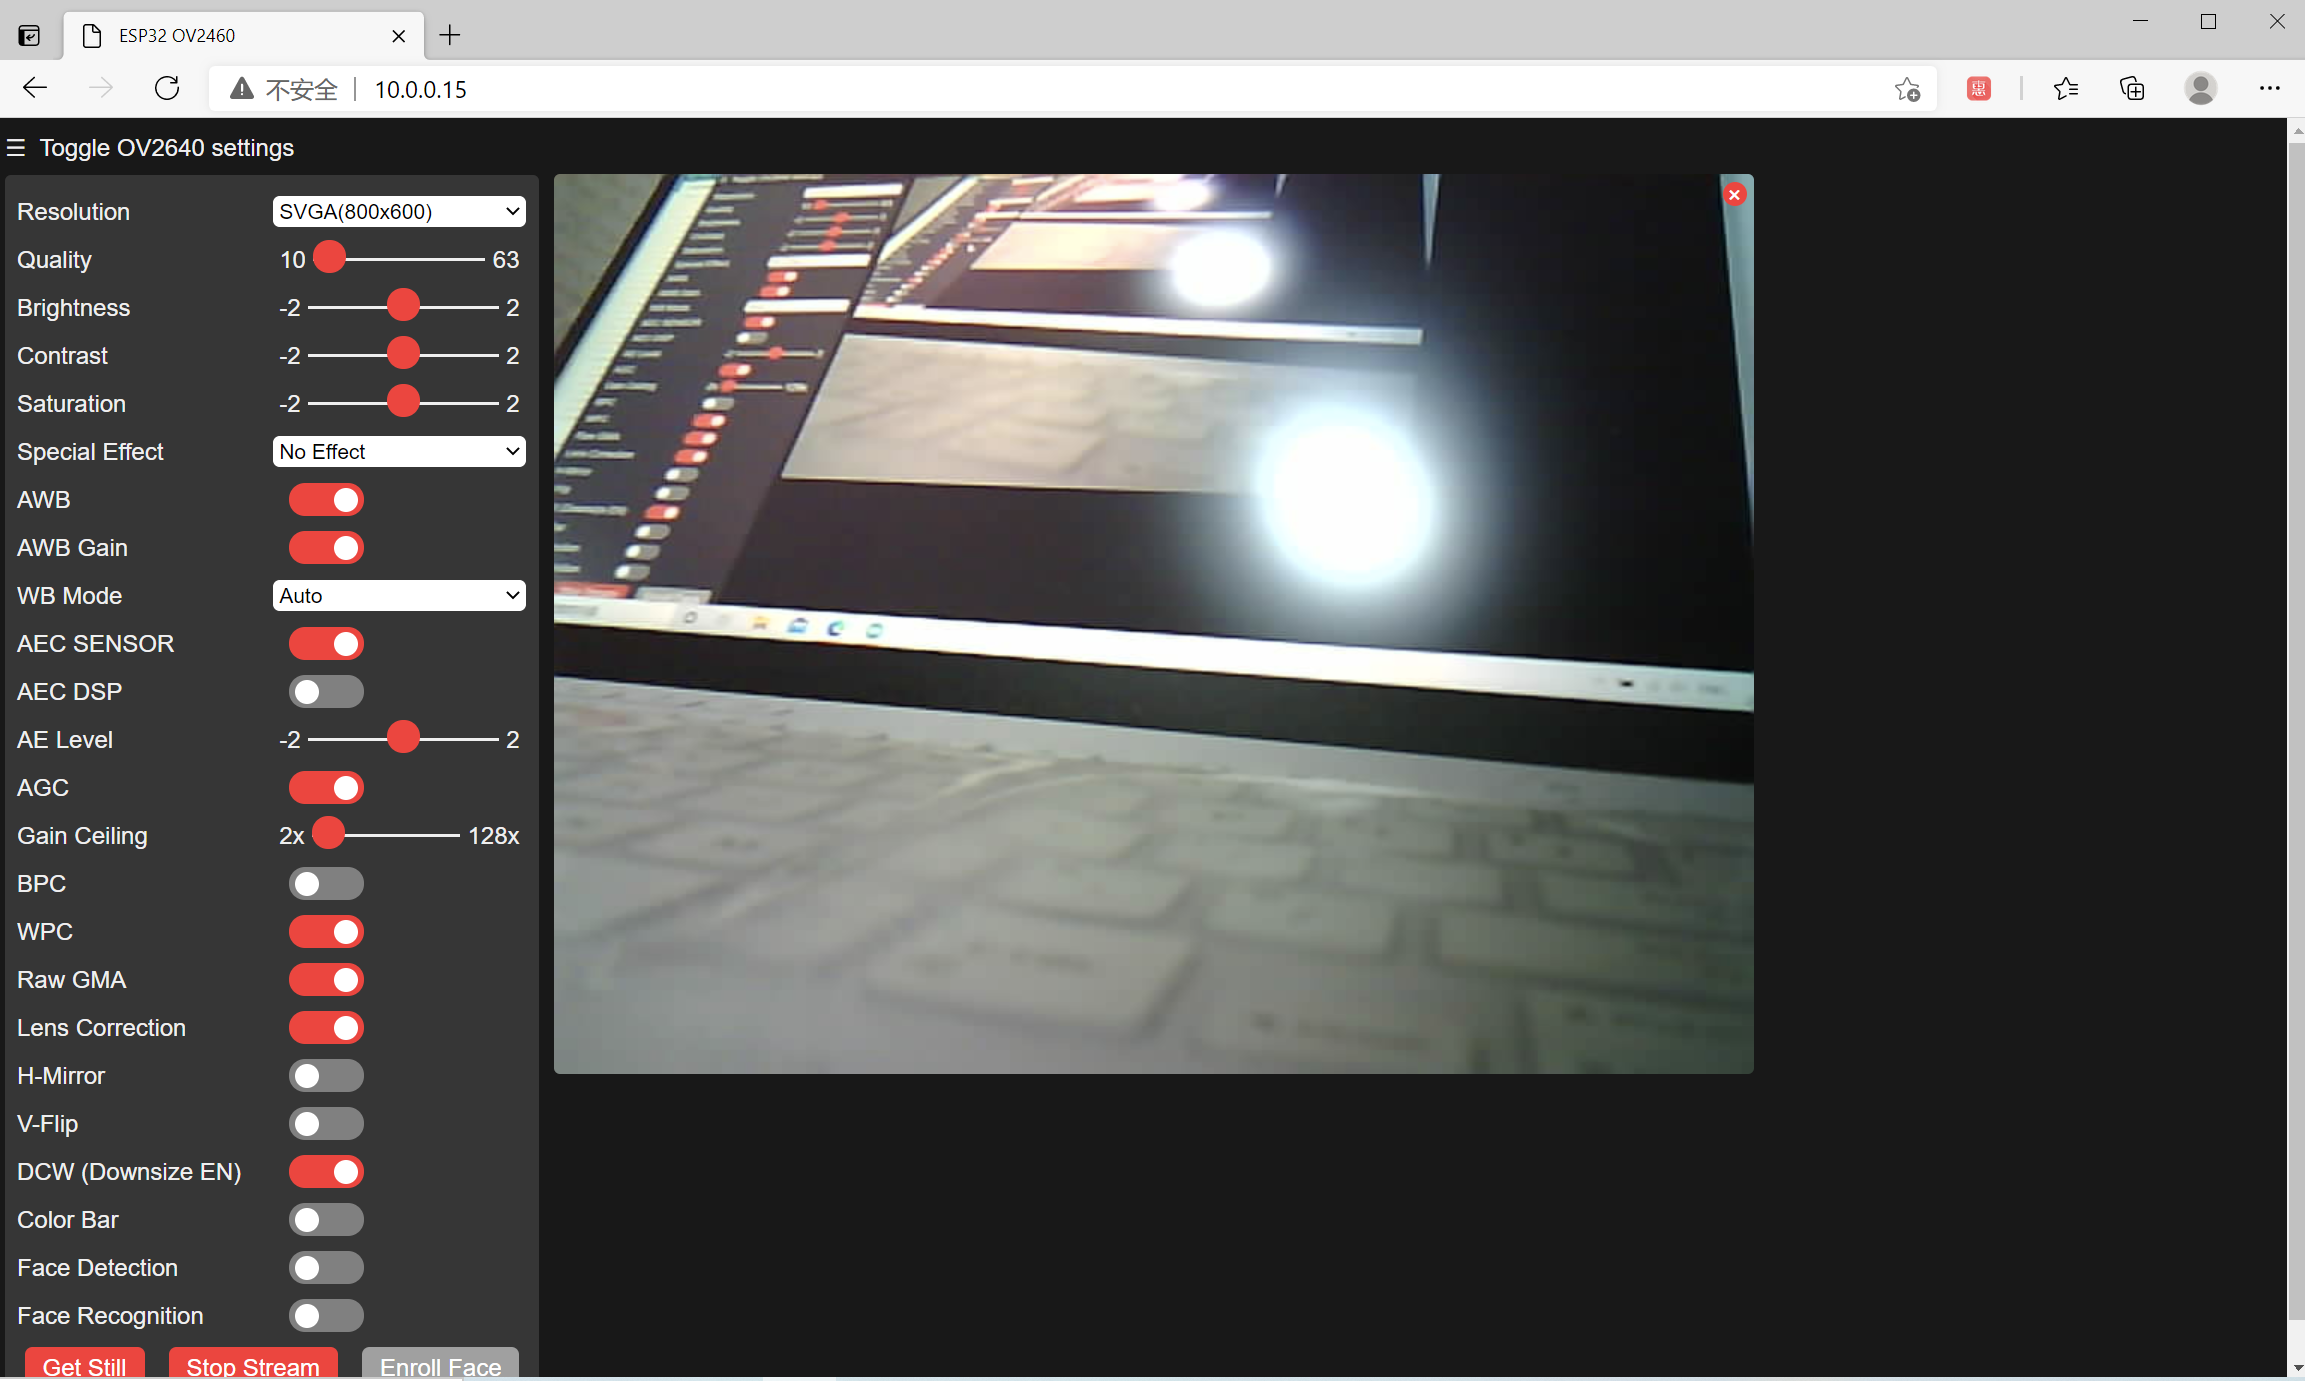Open the user profile avatar
2305x1381 pixels.
click(x=2200, y=89)
